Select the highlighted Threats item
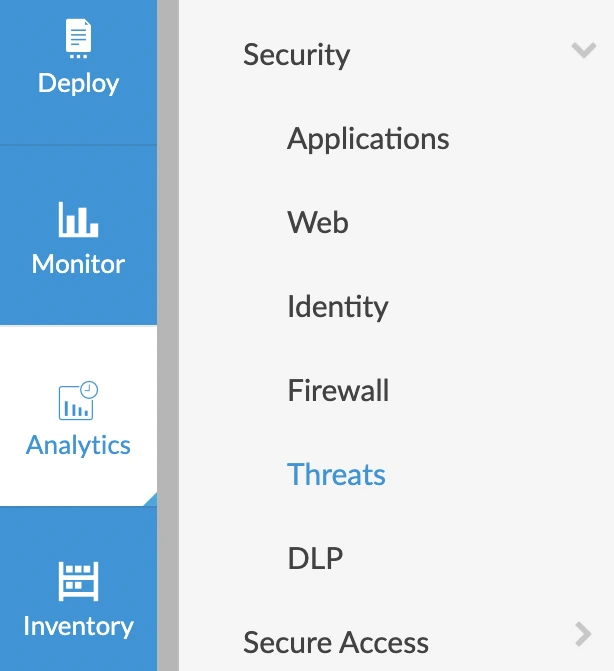614x671 pixels. point(336,474)
